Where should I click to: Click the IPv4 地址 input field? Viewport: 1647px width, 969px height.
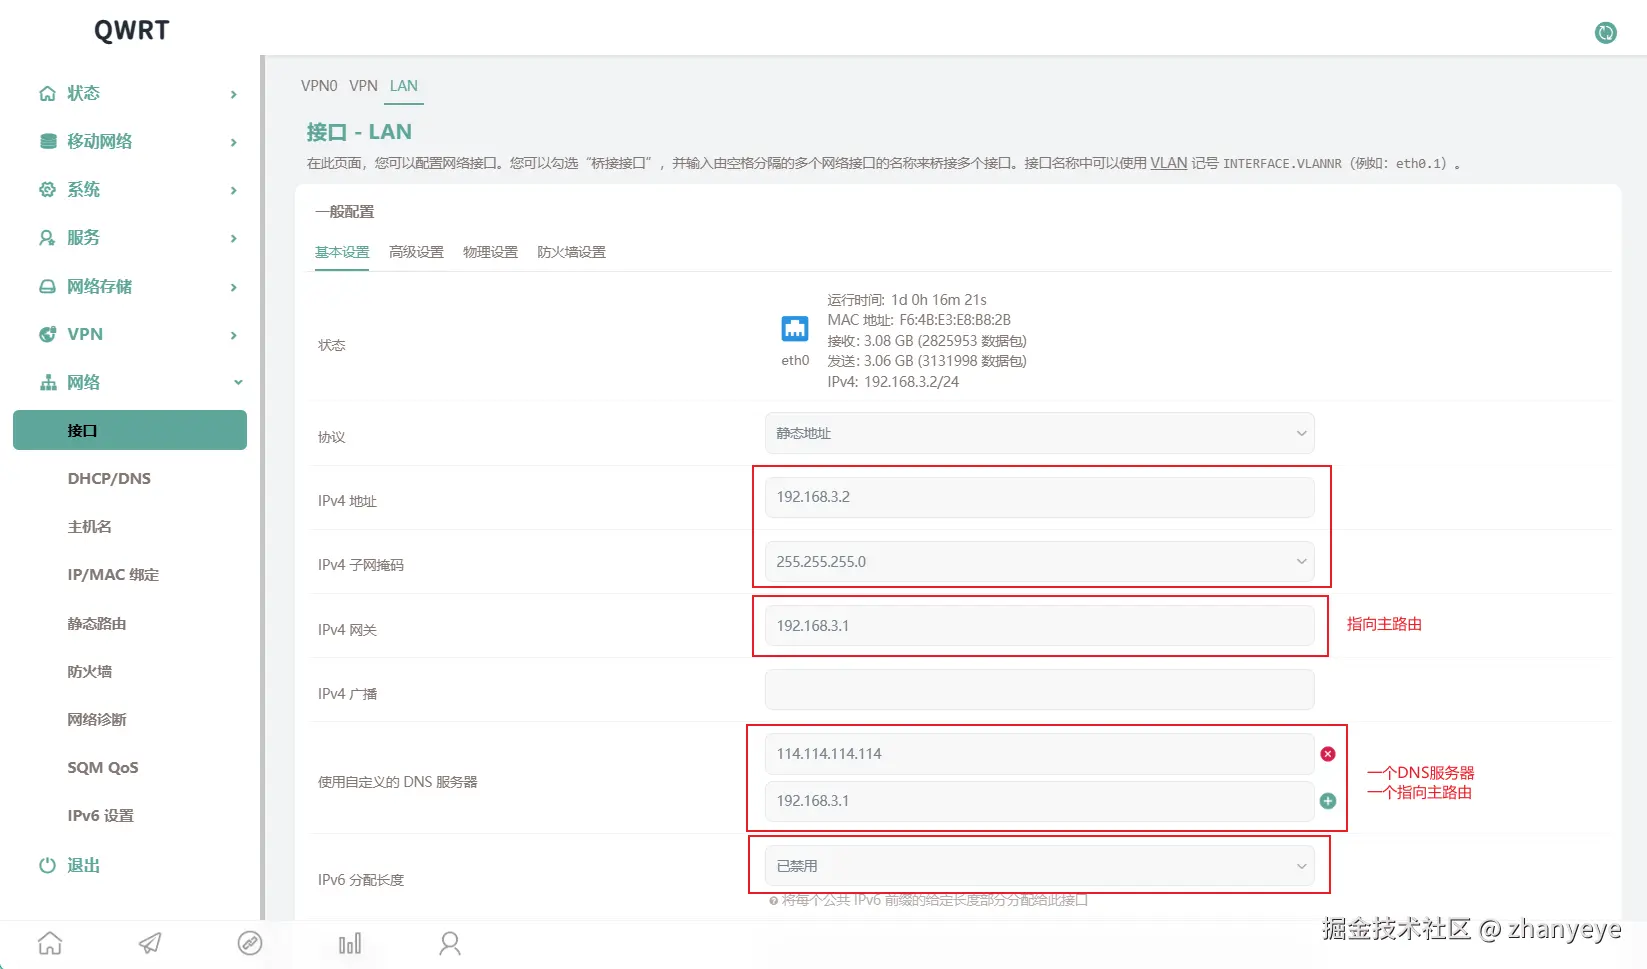[x=1040, y=497]
